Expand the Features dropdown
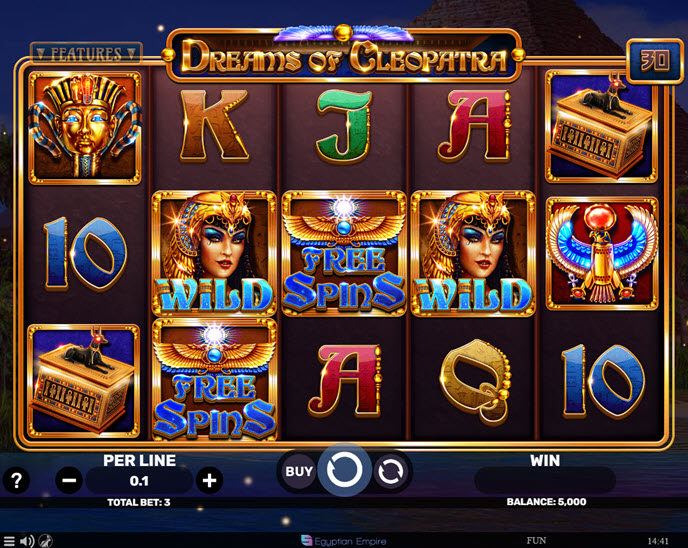Screen dimensions: 688x548 pos(86,54)
